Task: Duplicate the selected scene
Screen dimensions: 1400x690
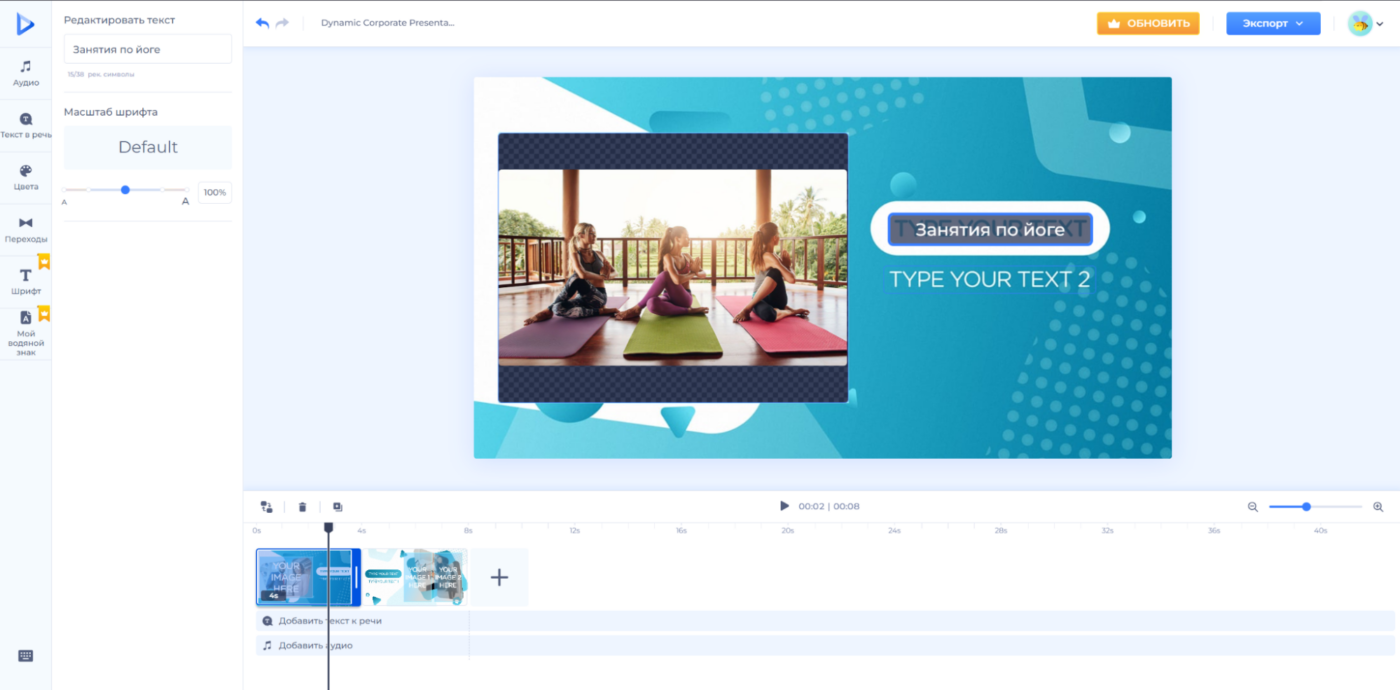Action: point(338,507)
